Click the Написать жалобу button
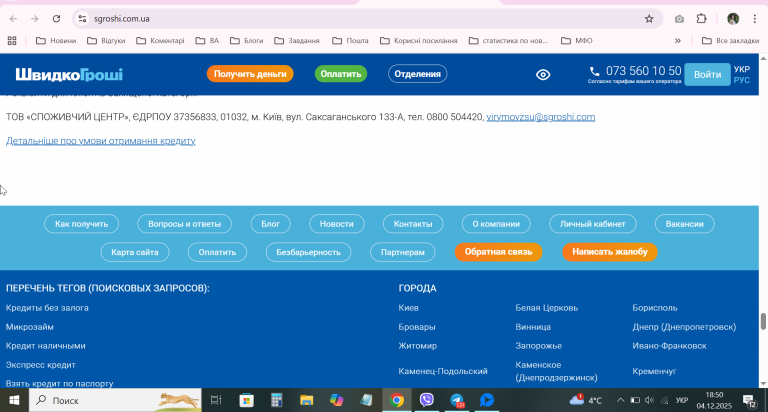Screen dimensions: 768x412 coord(610,252)
